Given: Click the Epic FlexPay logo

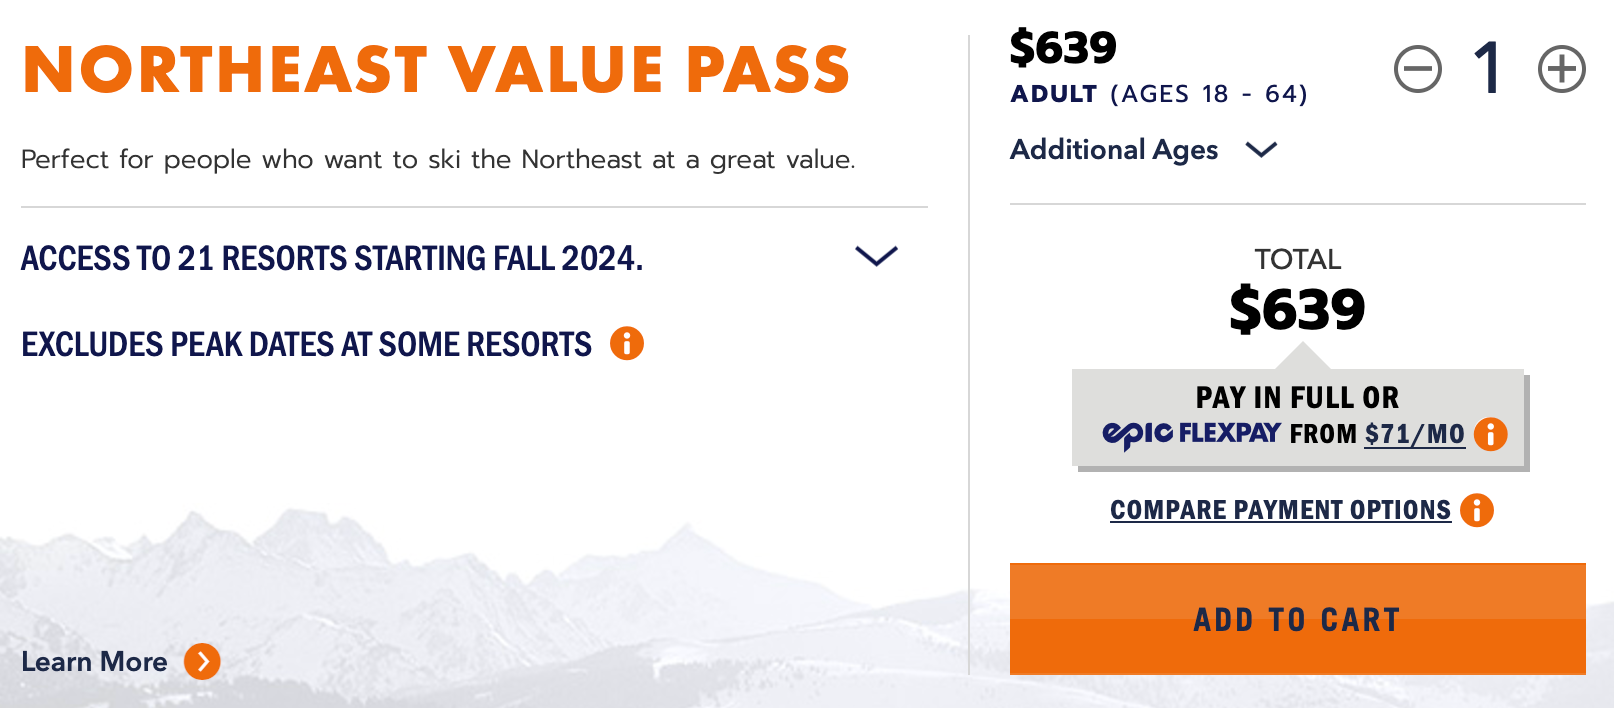Looking at the screenshot, I should pos(1191,434).
